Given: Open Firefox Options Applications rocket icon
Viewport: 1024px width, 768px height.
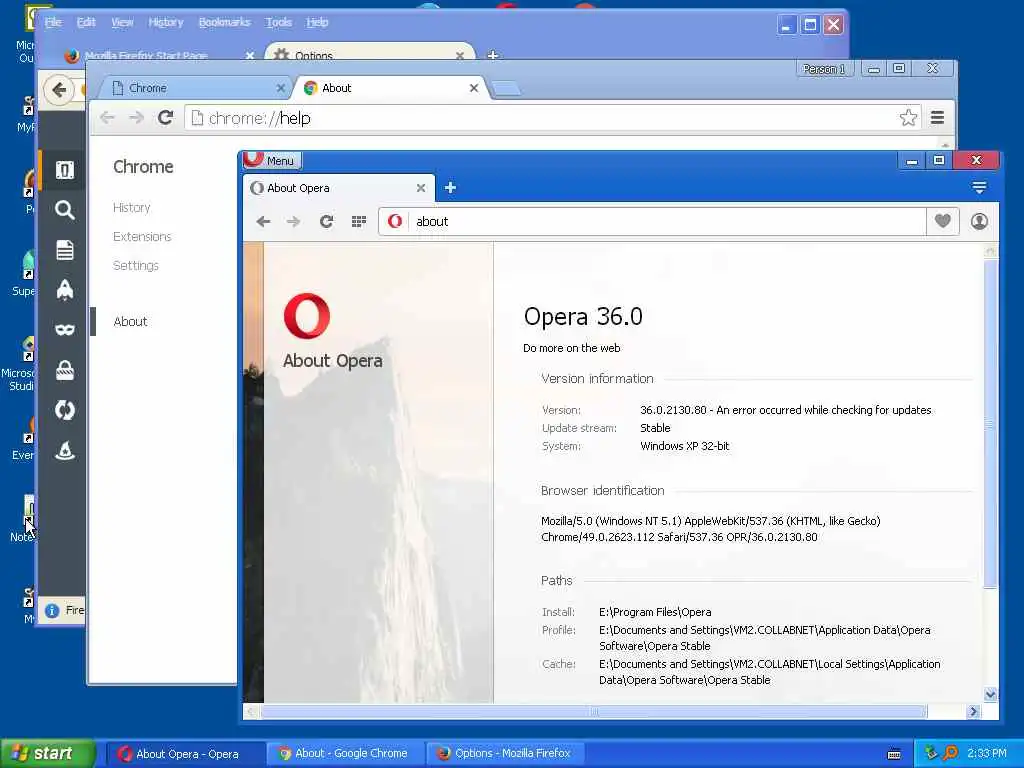Looking at the screenshot, I should pos(64,289).
